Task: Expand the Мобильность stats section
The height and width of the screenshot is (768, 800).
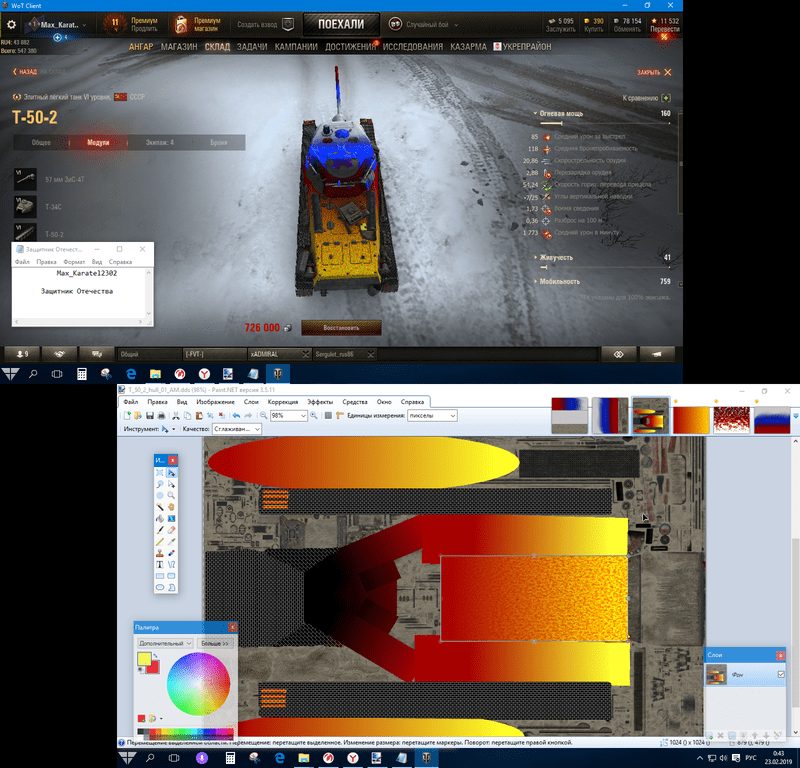Action: 557,281
